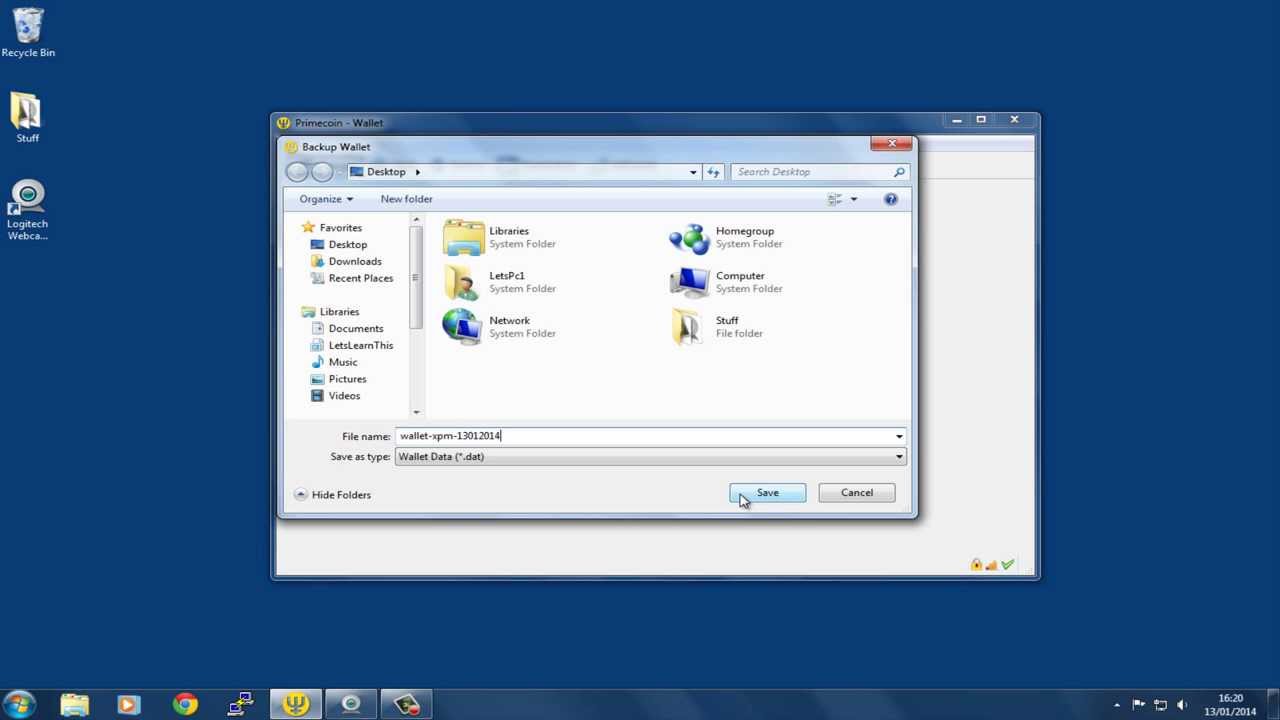Screen dimensions: 1280x720
Task: Click the wallet lock encryption icon
Action: [976, 565]
